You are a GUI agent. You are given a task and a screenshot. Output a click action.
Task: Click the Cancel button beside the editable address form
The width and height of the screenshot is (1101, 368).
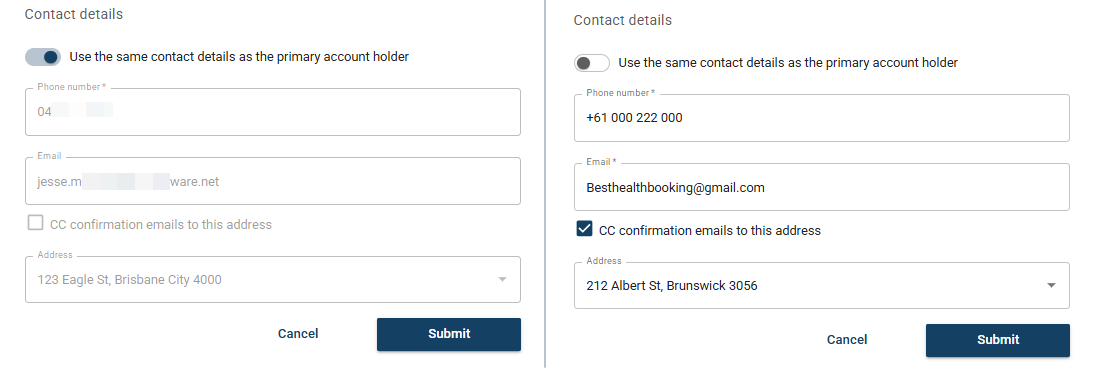pos(847,340)
